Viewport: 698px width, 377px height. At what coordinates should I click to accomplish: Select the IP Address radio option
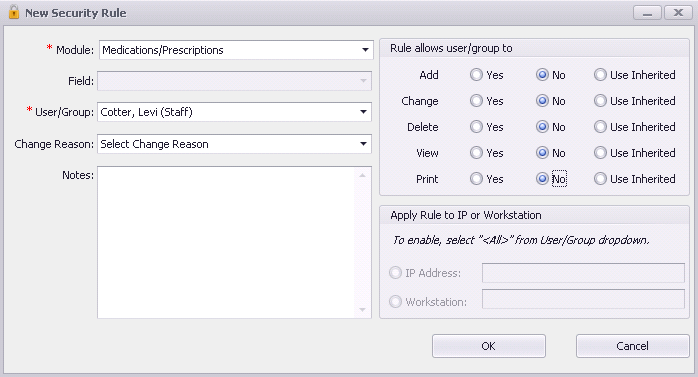pos(395,272)
